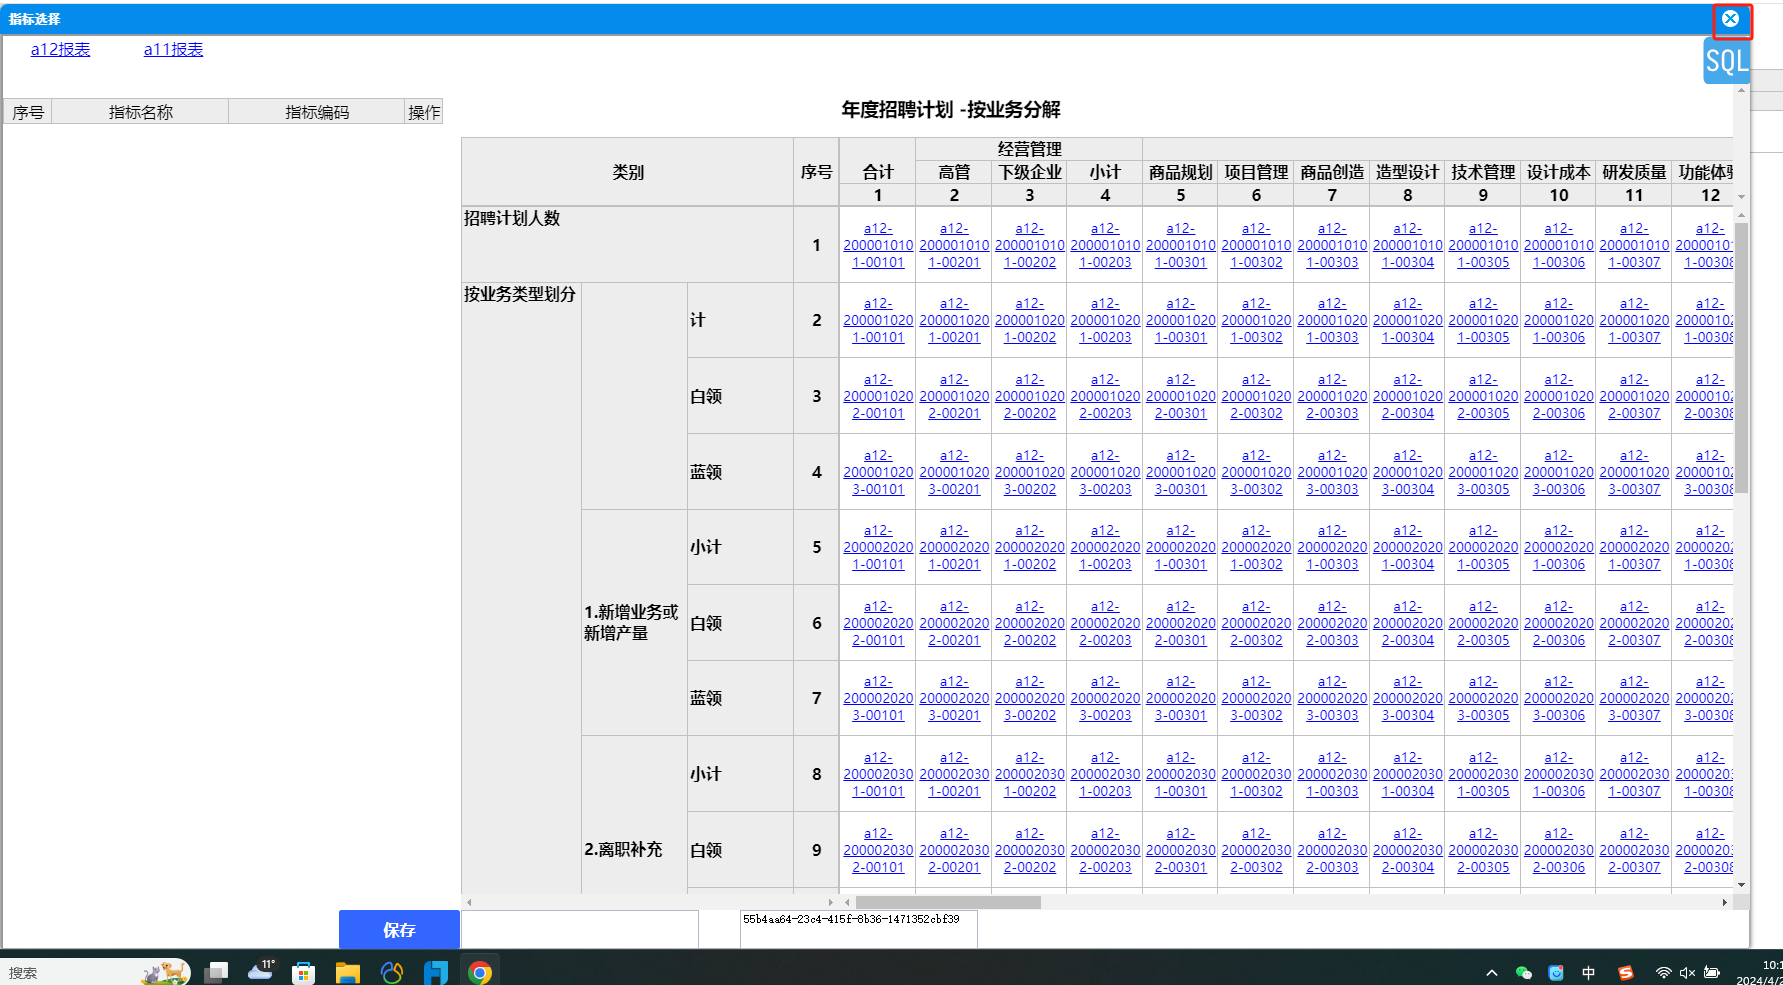Screen dimensions: 1783x985
Task: Open File Explorer from the taskbar
Action: click(348, 972)
